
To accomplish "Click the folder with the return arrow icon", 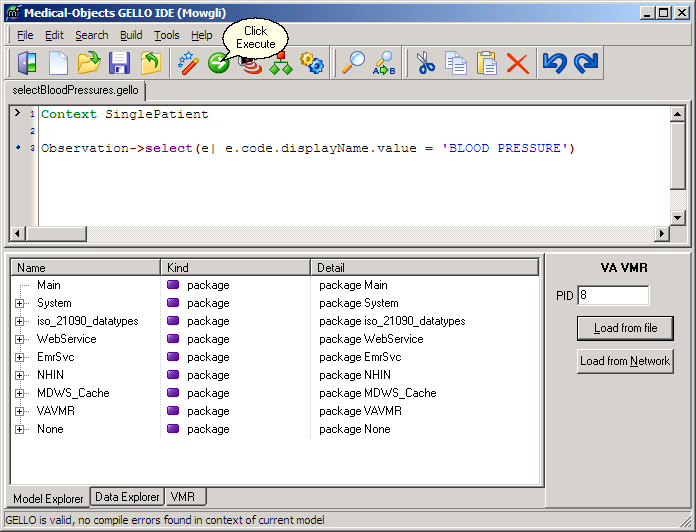I will tap(151, 63).
